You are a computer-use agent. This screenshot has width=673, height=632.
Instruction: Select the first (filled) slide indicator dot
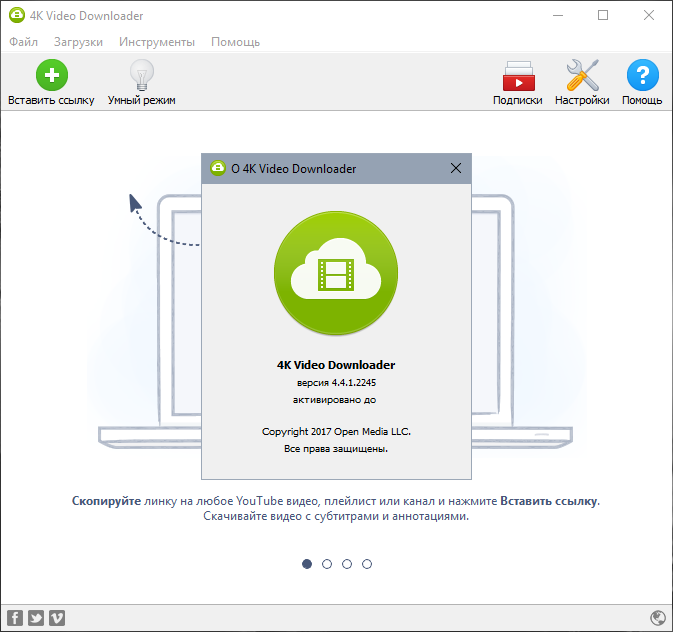[x=307, y=564]
